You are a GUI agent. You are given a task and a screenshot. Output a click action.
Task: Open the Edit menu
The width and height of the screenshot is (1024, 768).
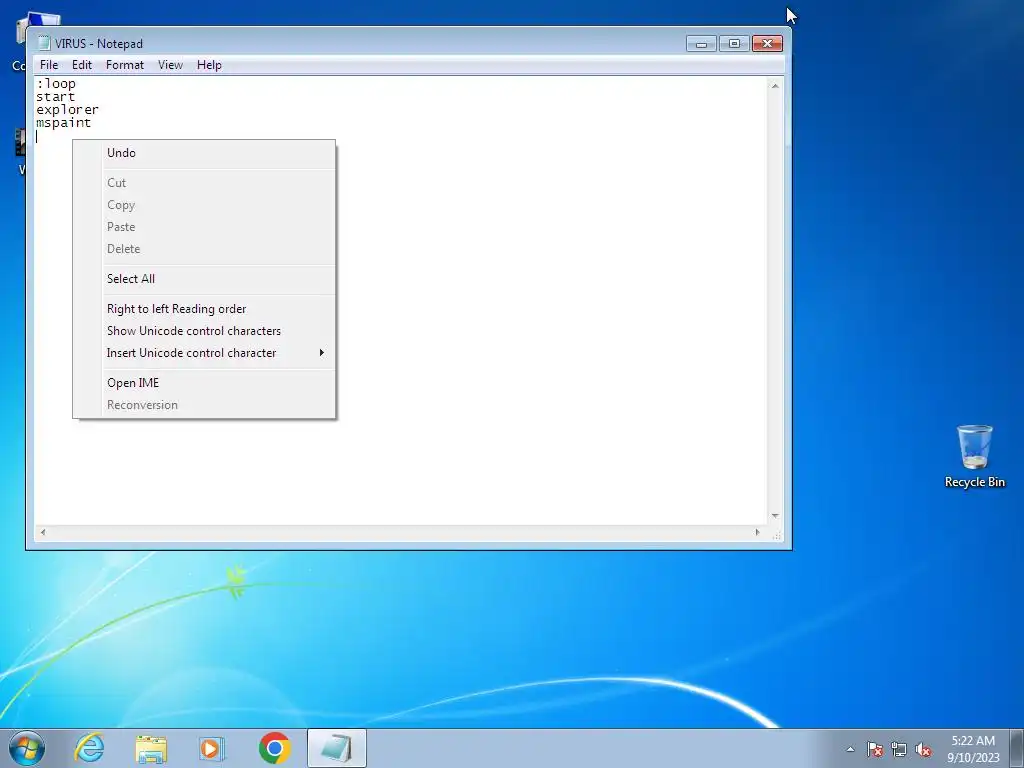pyautogui.click(x=82, y=65)
